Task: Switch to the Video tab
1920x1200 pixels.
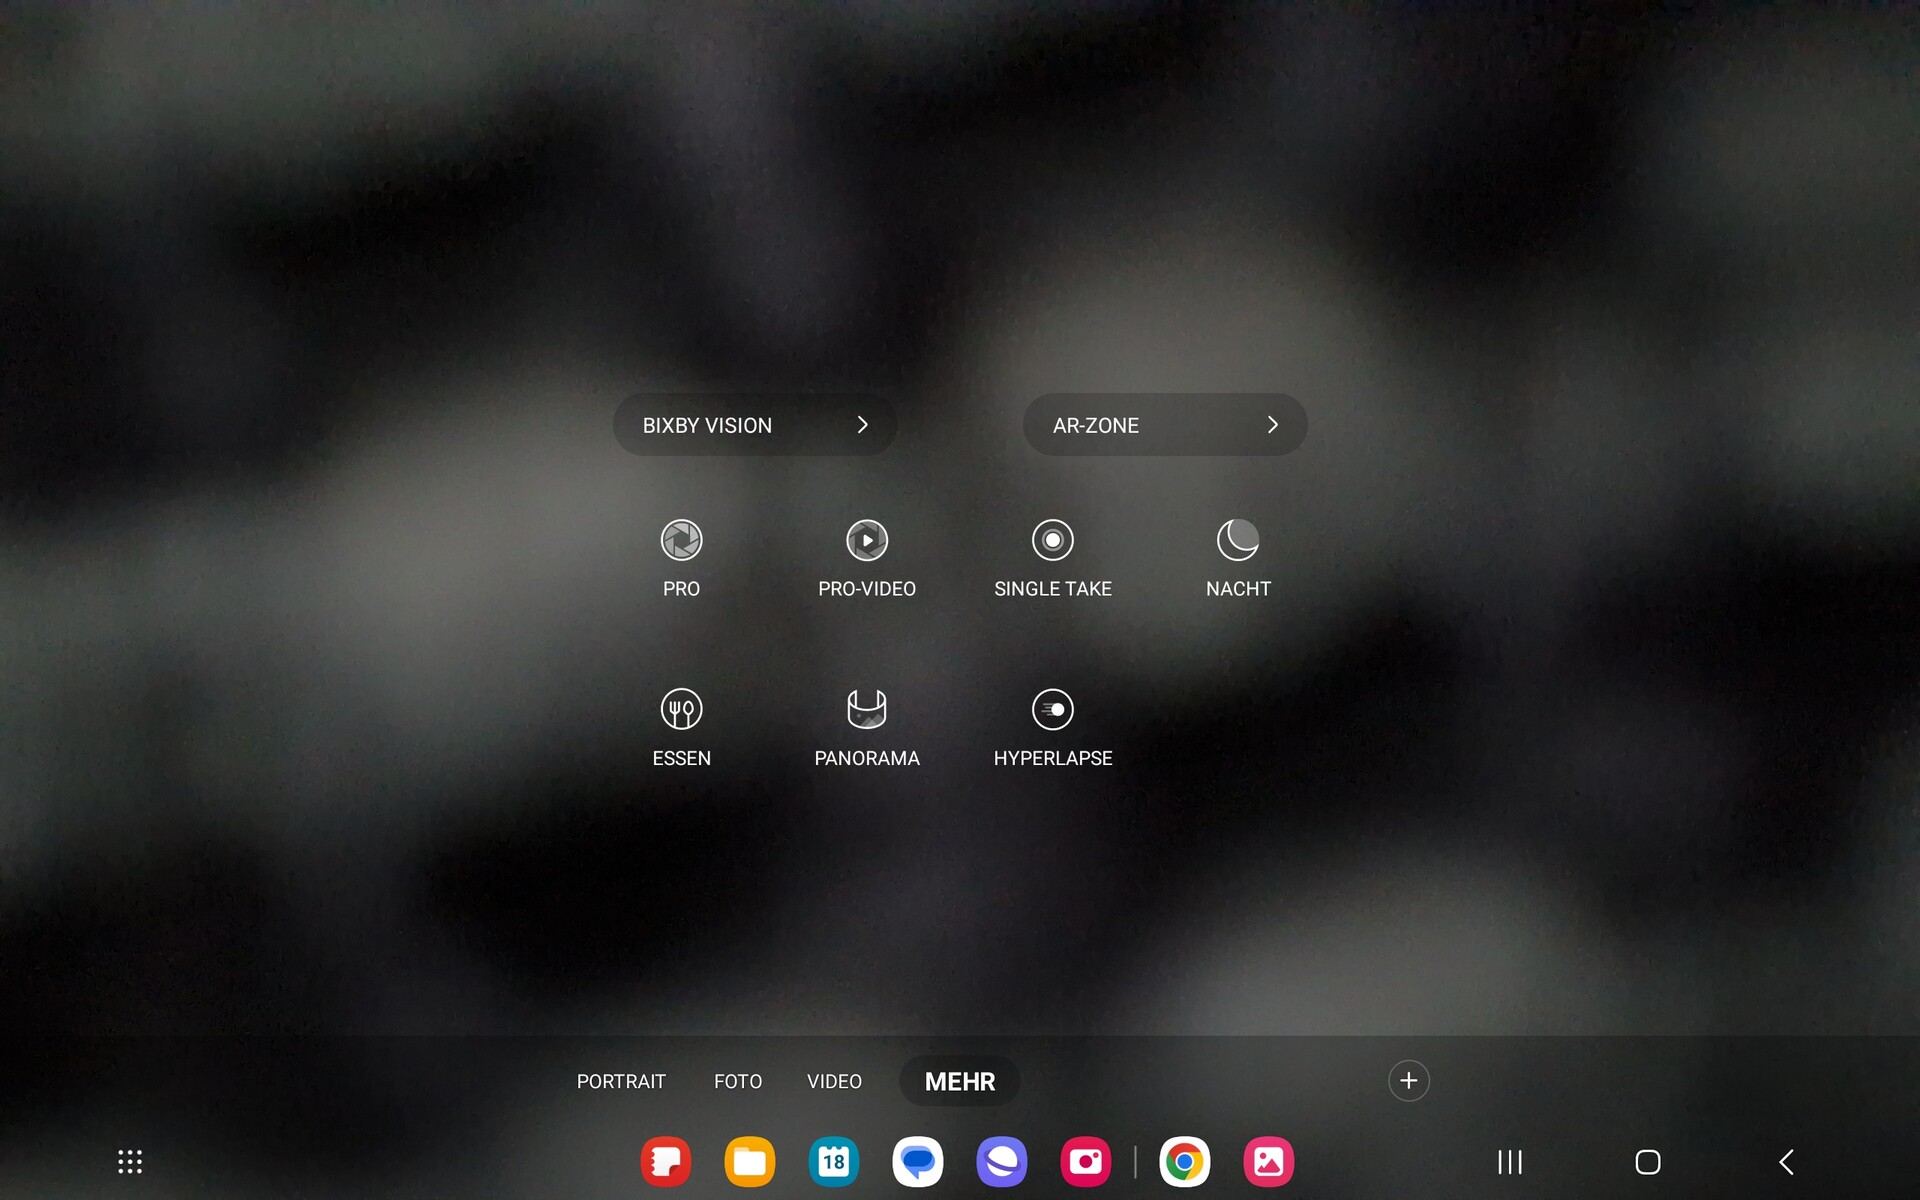Action: point(834,1082)
